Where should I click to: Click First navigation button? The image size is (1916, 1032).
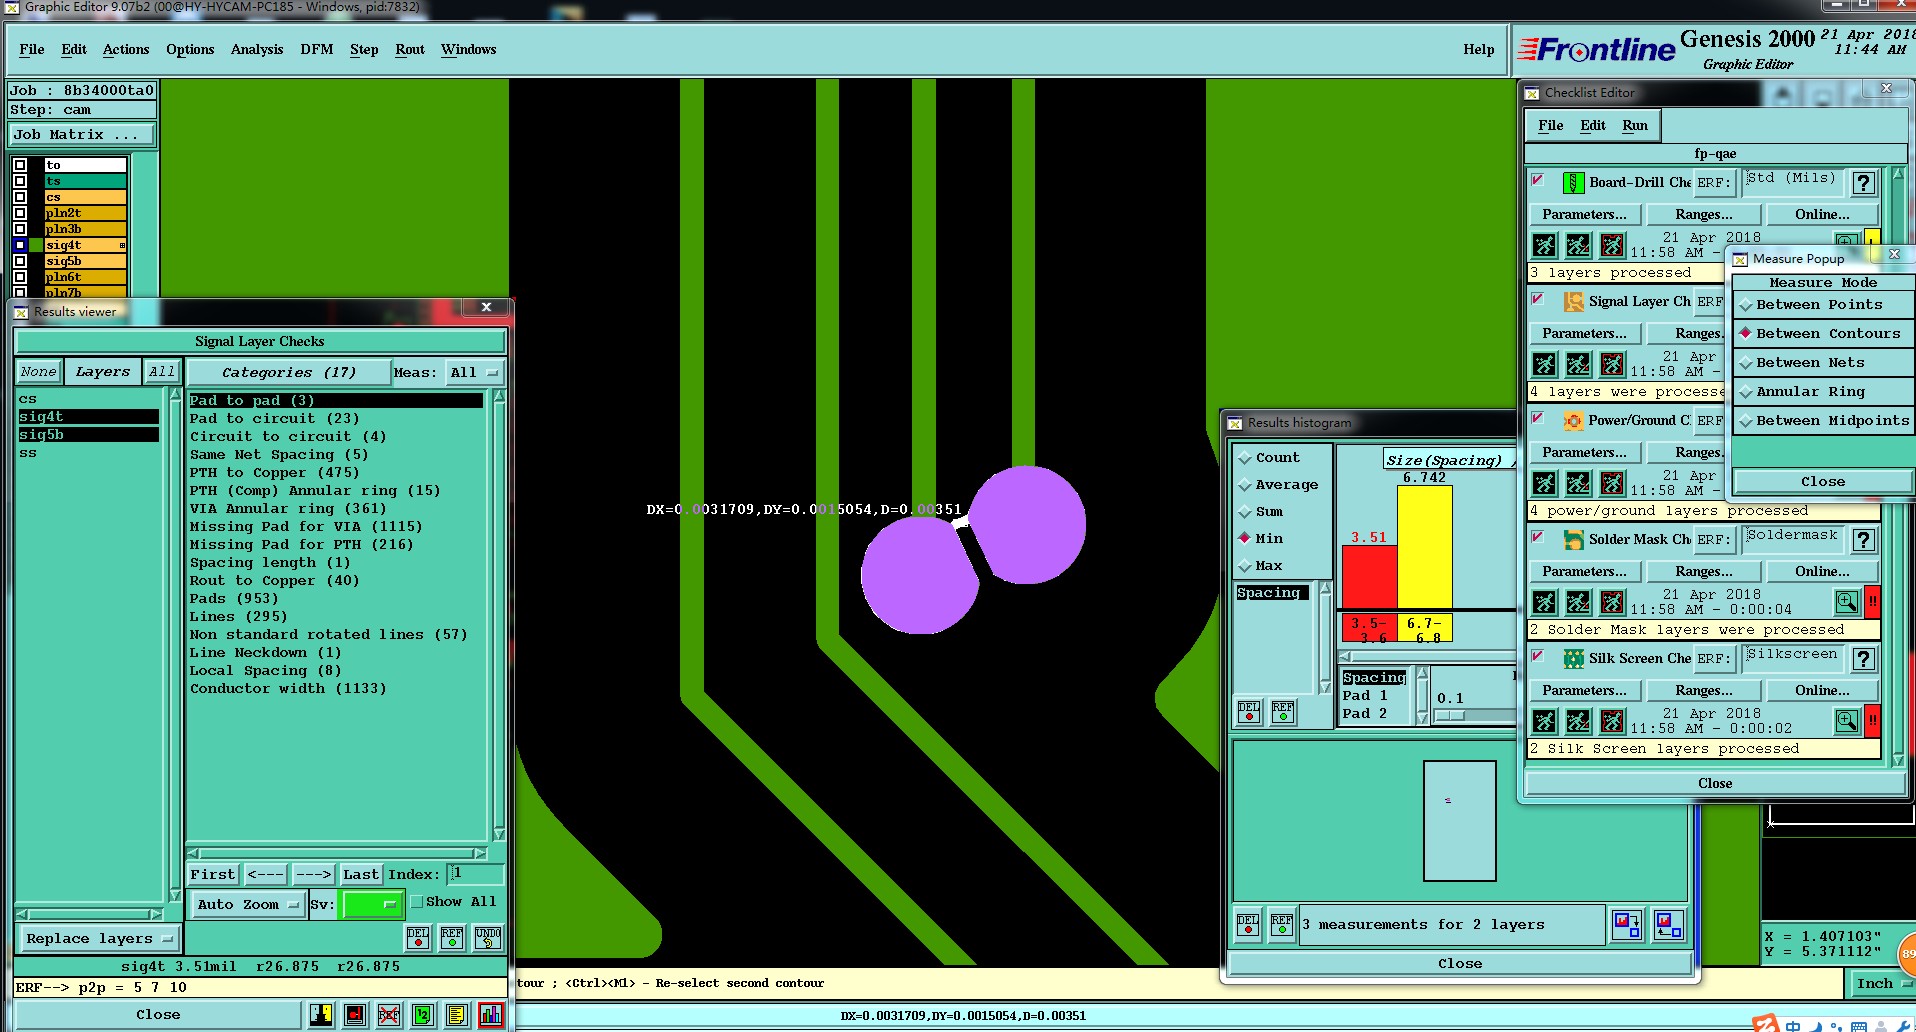[213, 874]
